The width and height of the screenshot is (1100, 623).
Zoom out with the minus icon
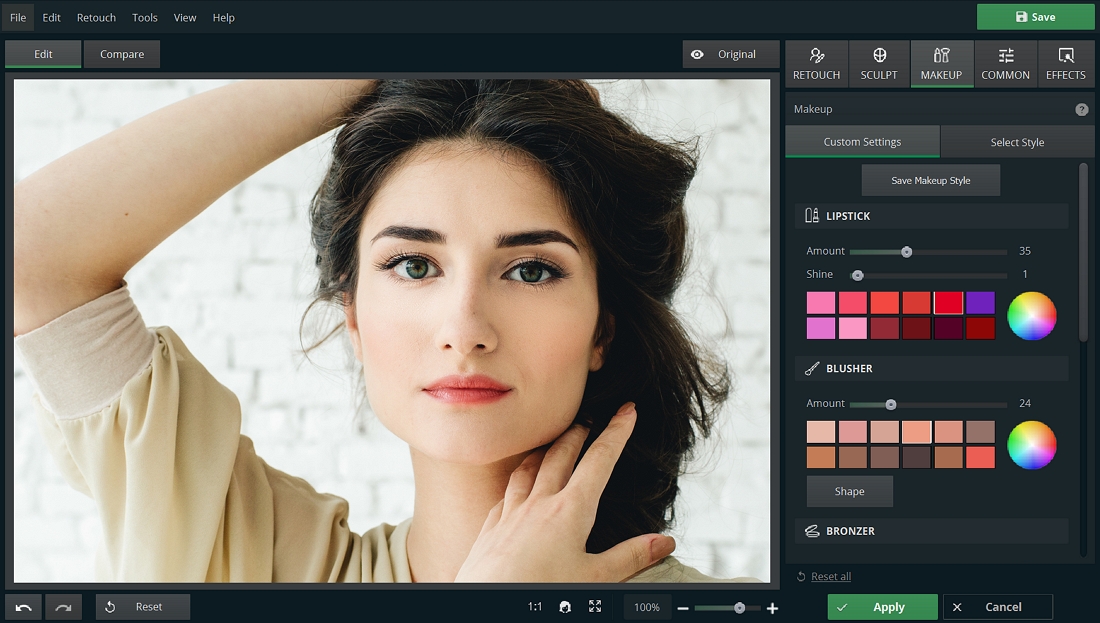(x=683, y=608)
